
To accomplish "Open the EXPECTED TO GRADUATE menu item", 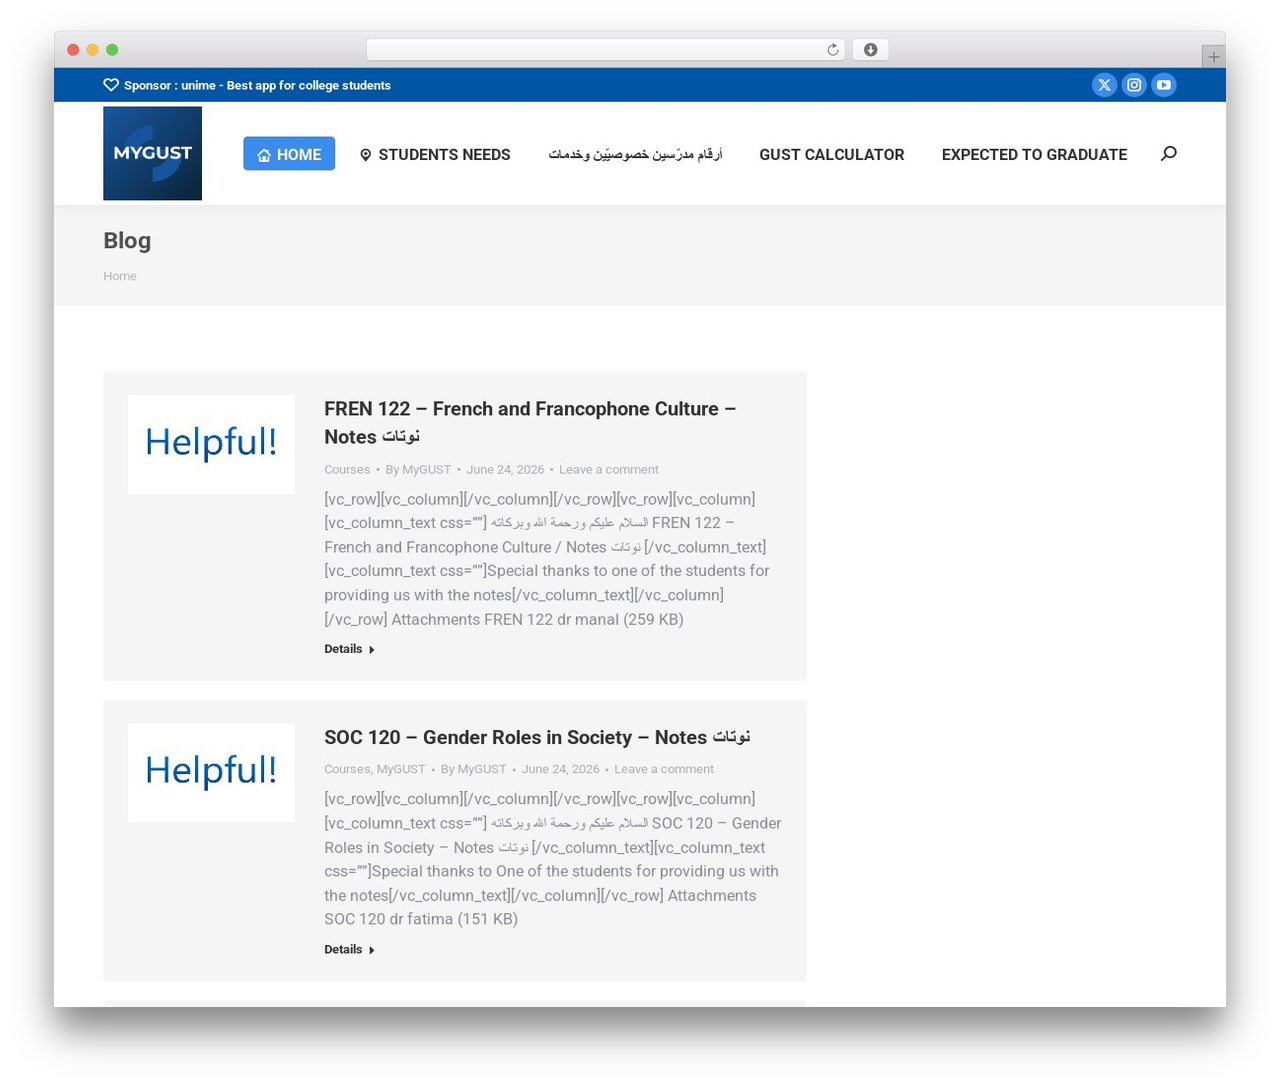I will pyautogui.click(x=1034, y=154).
